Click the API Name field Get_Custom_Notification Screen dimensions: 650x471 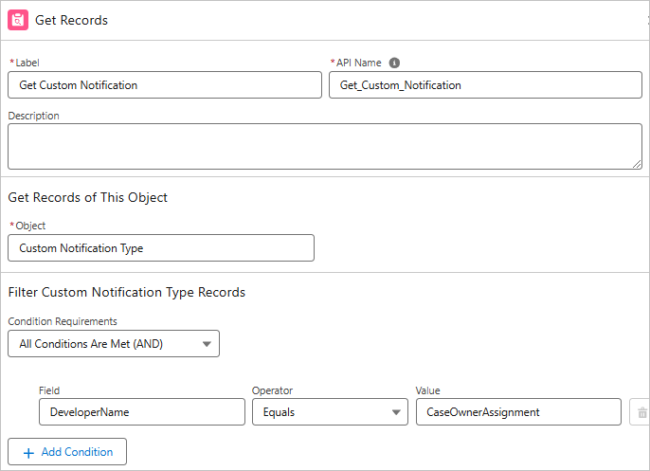click(485, 85)
